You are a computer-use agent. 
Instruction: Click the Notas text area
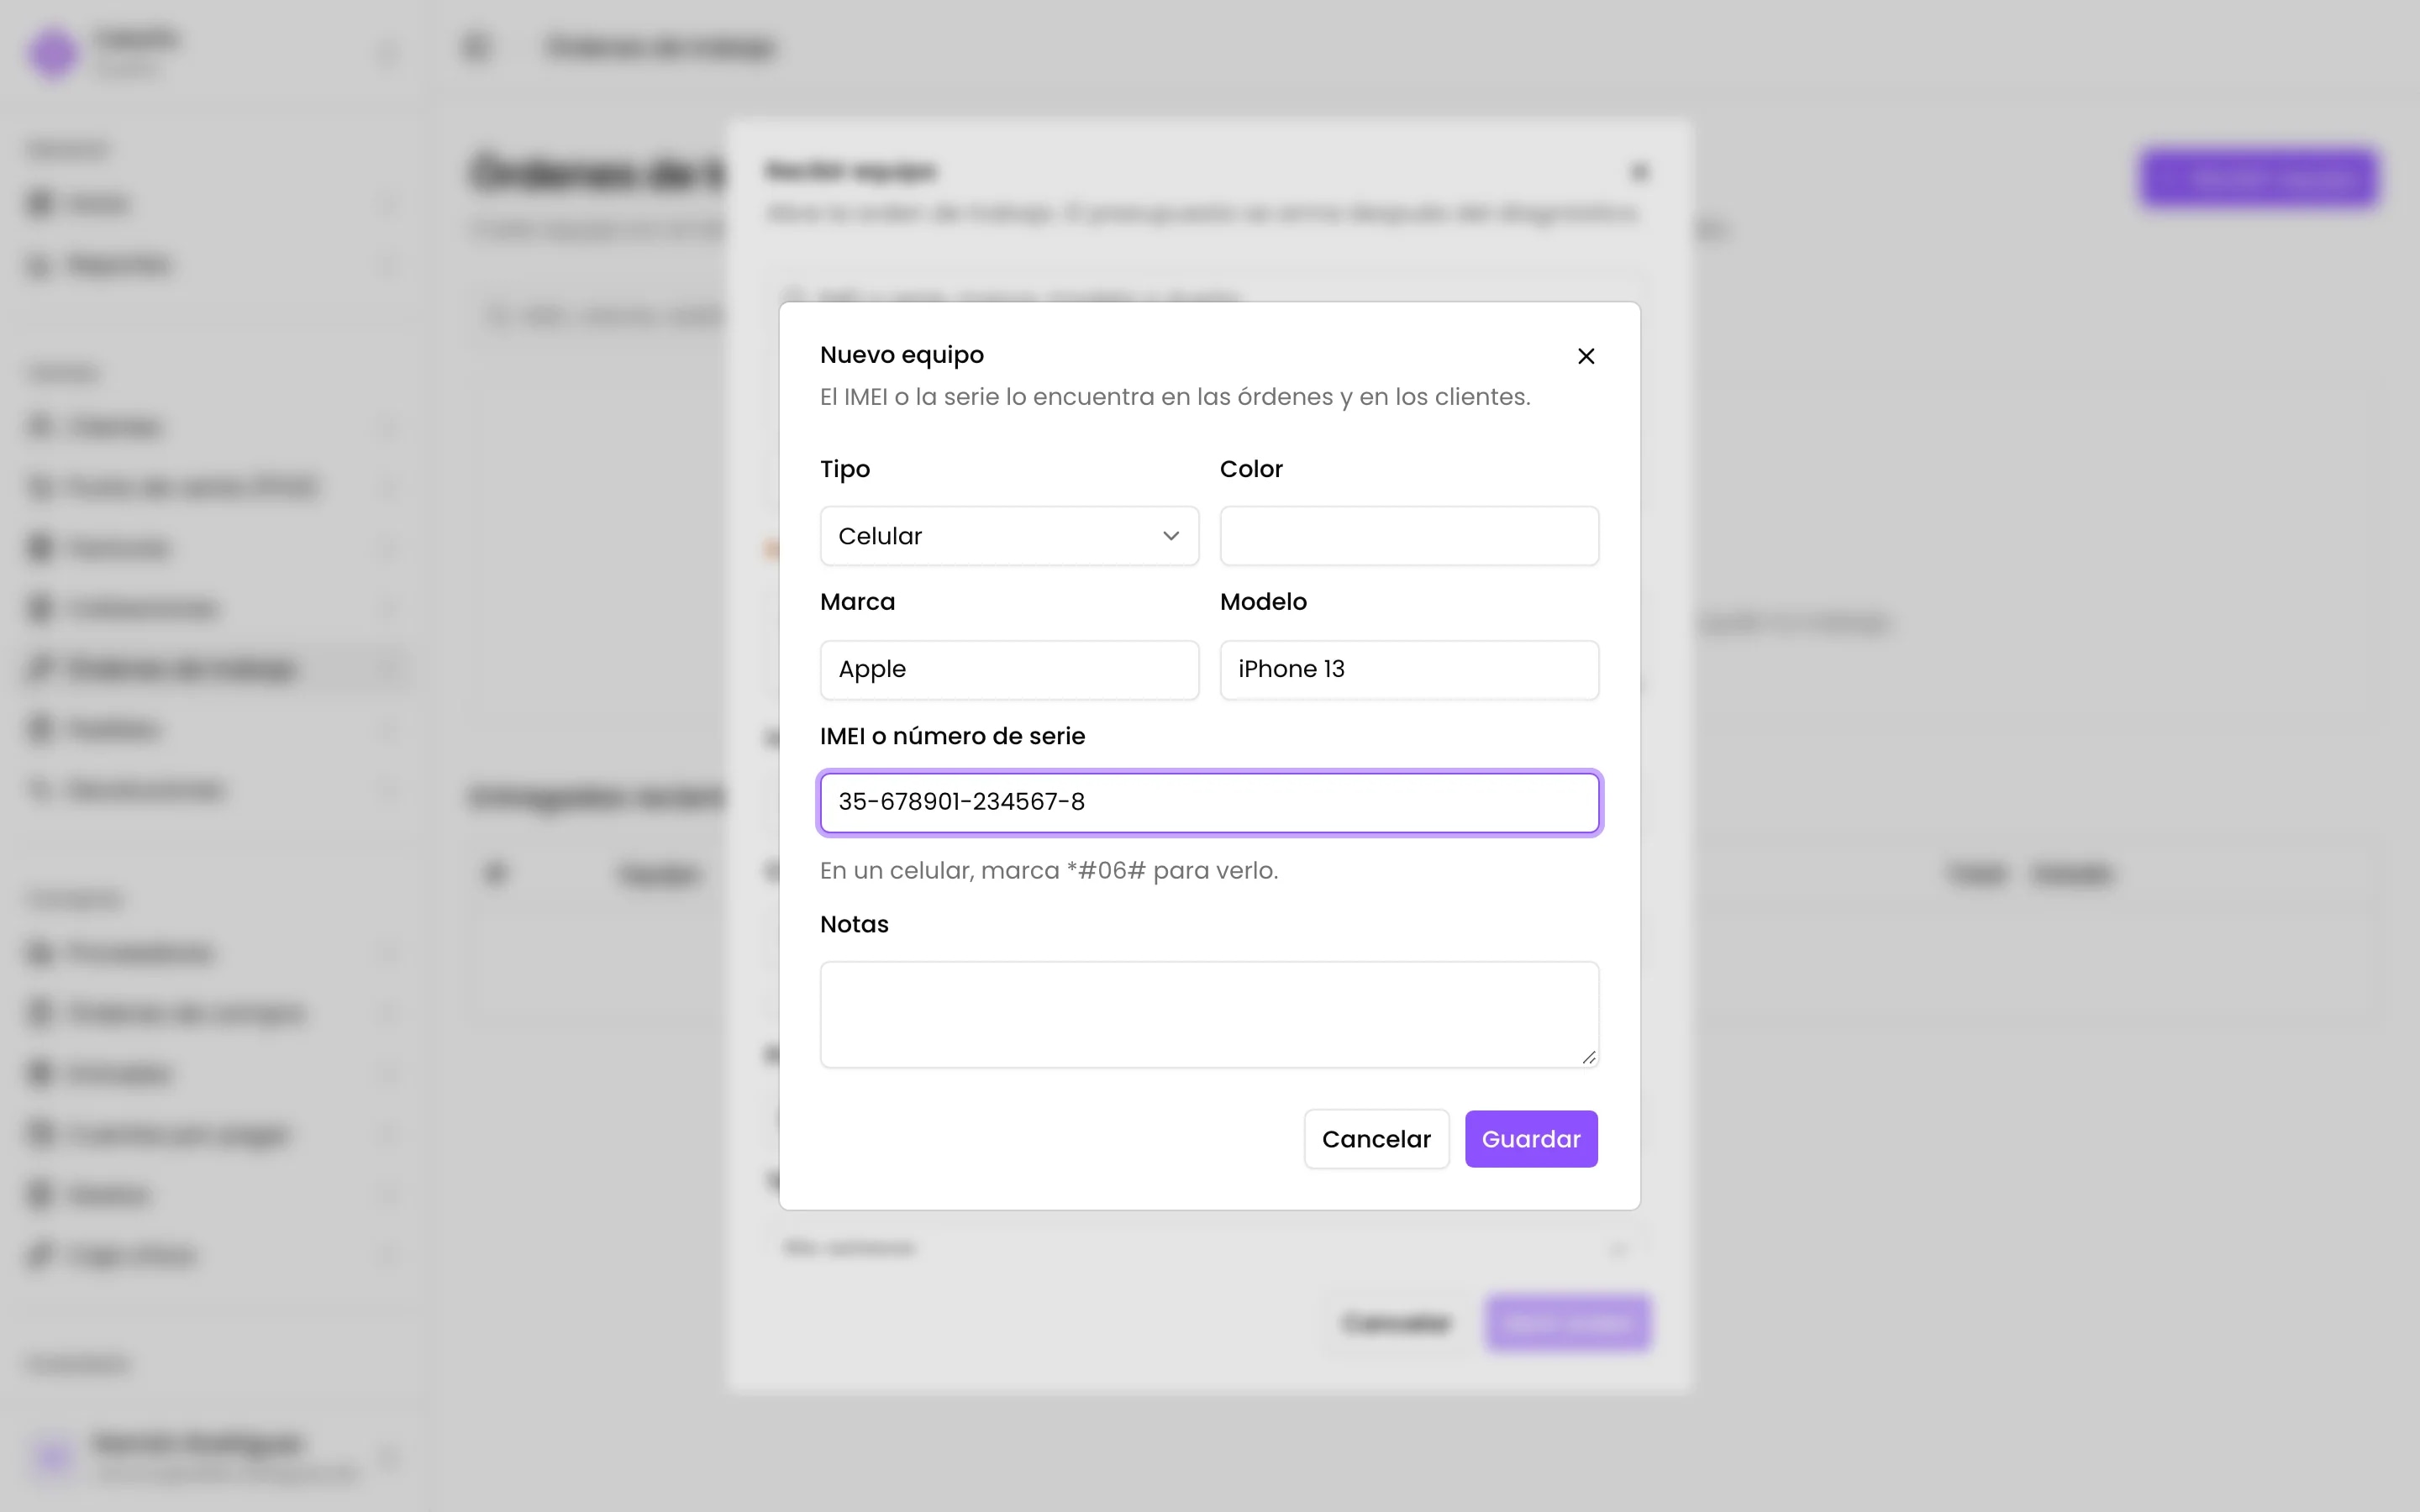tap(1209, 1014)
